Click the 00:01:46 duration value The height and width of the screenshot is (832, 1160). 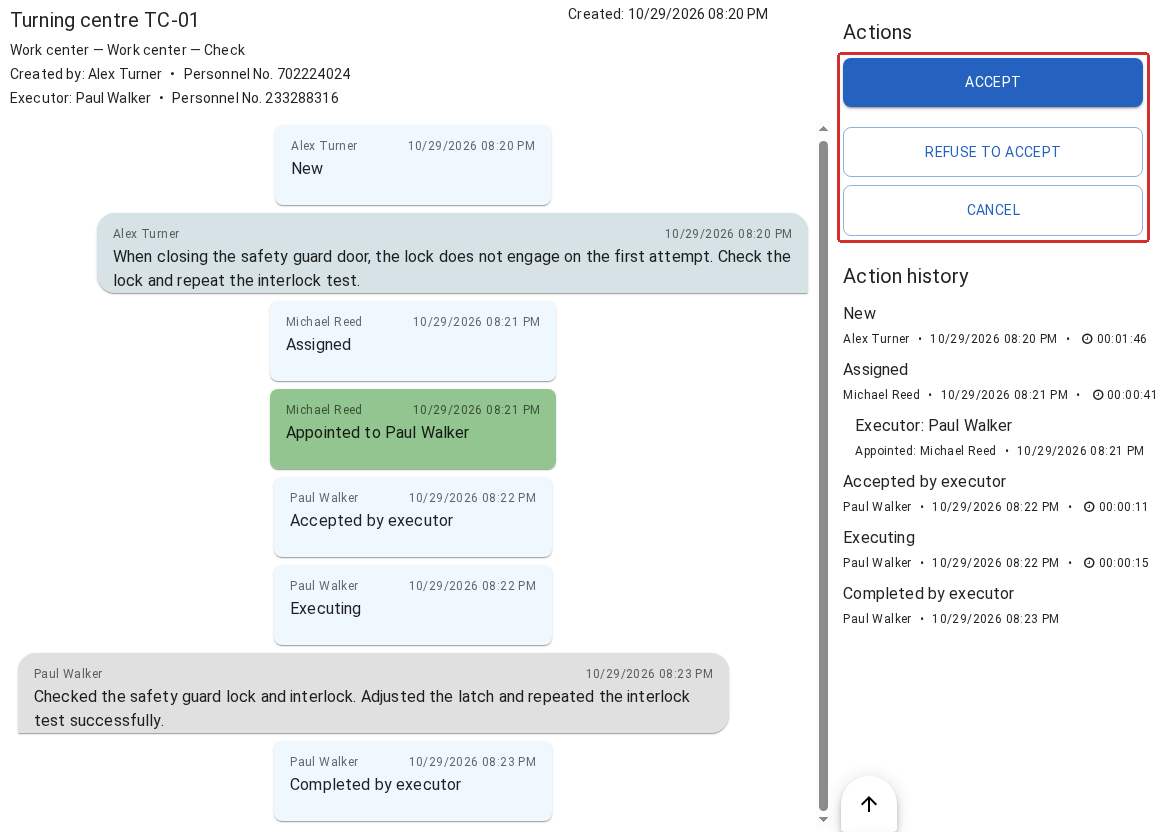(1122, 339)
